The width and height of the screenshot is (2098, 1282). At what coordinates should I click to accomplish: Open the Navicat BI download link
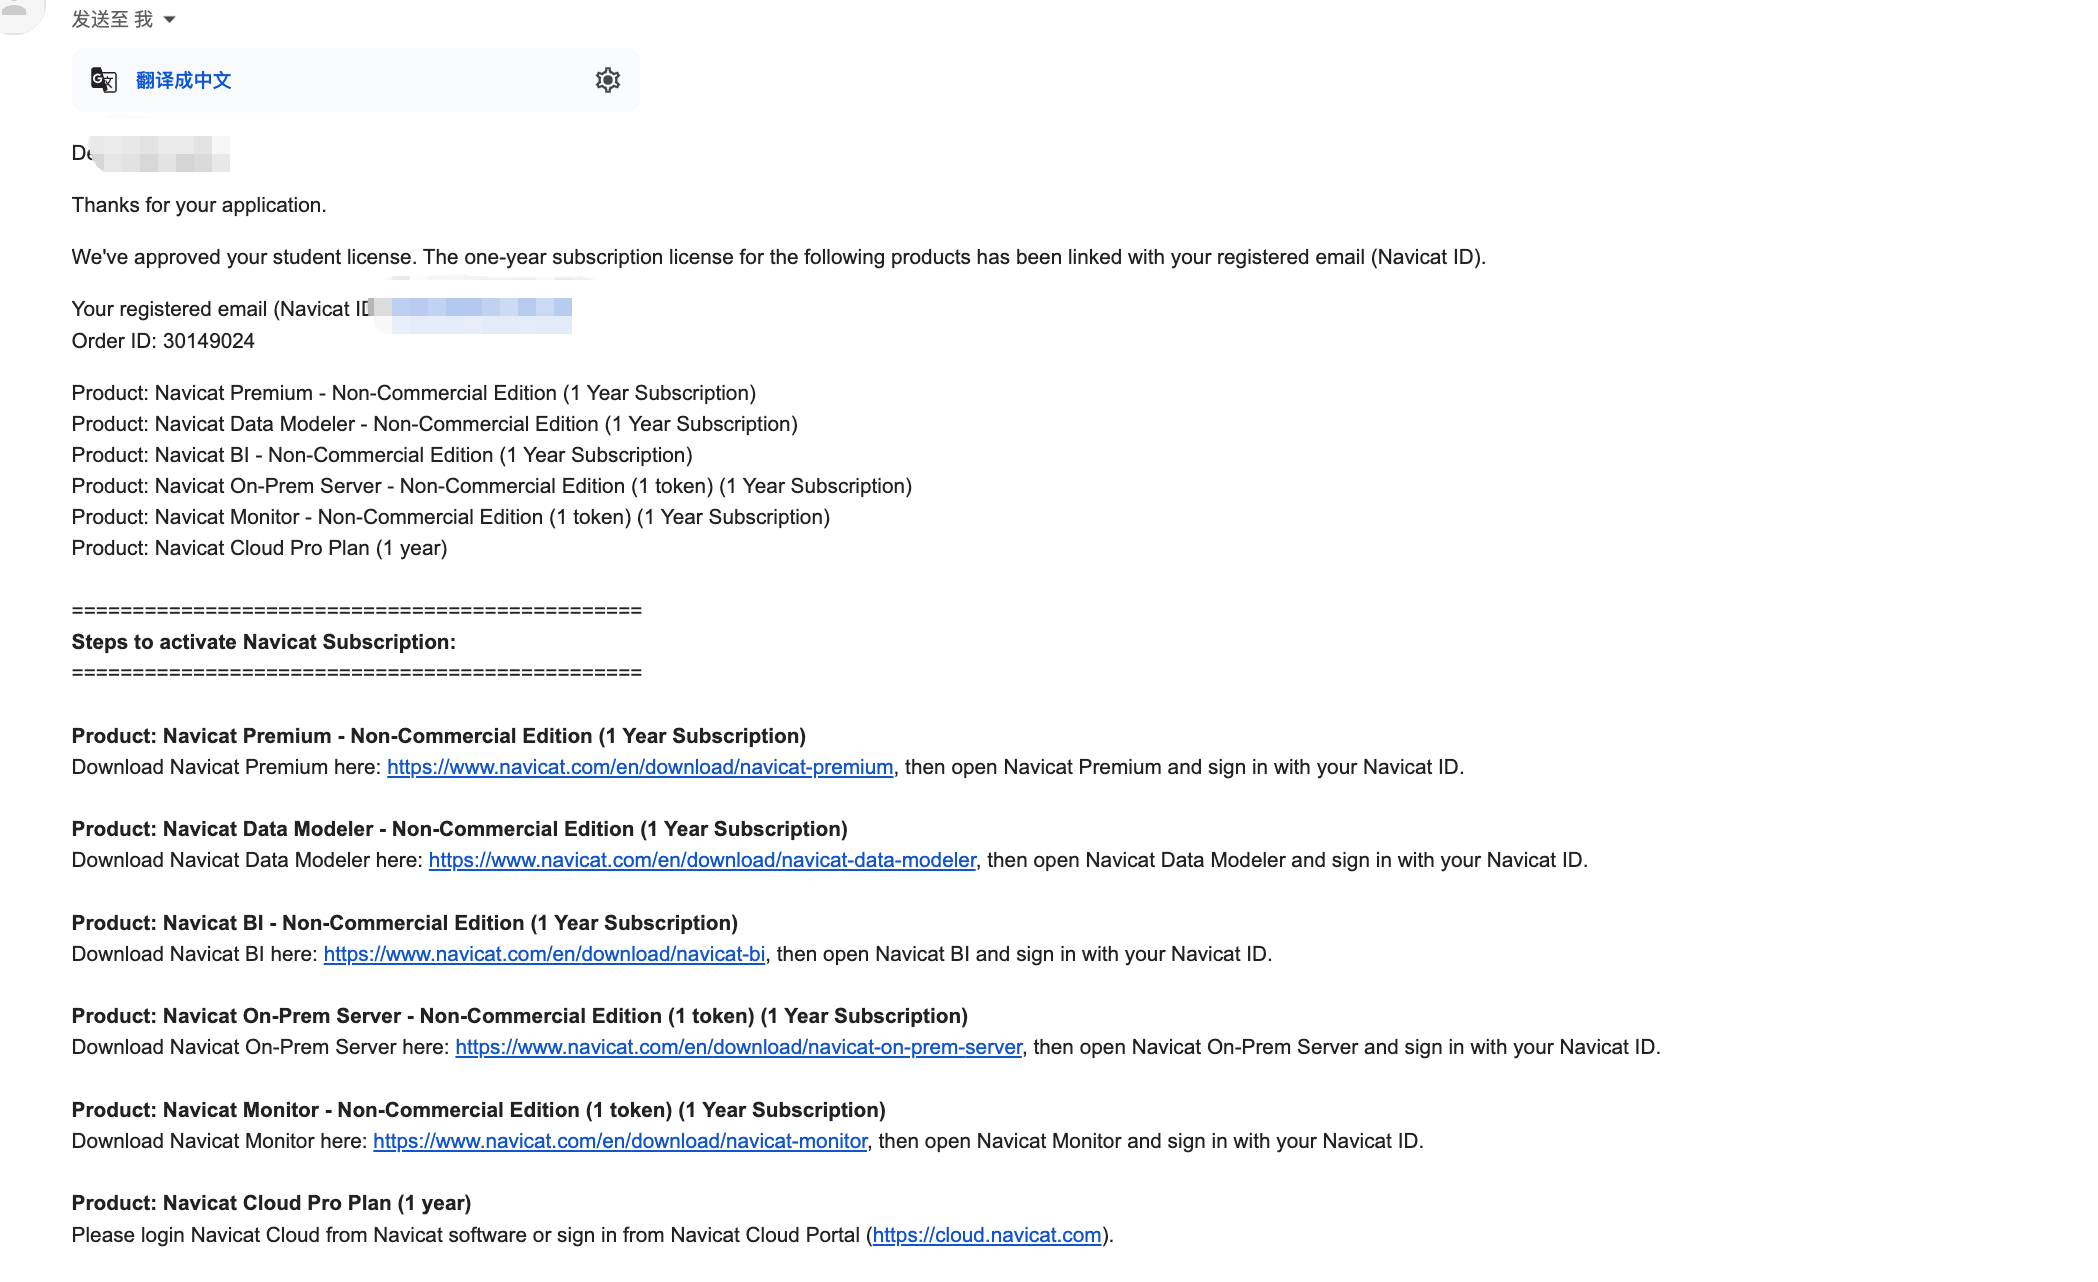[544, 954]
